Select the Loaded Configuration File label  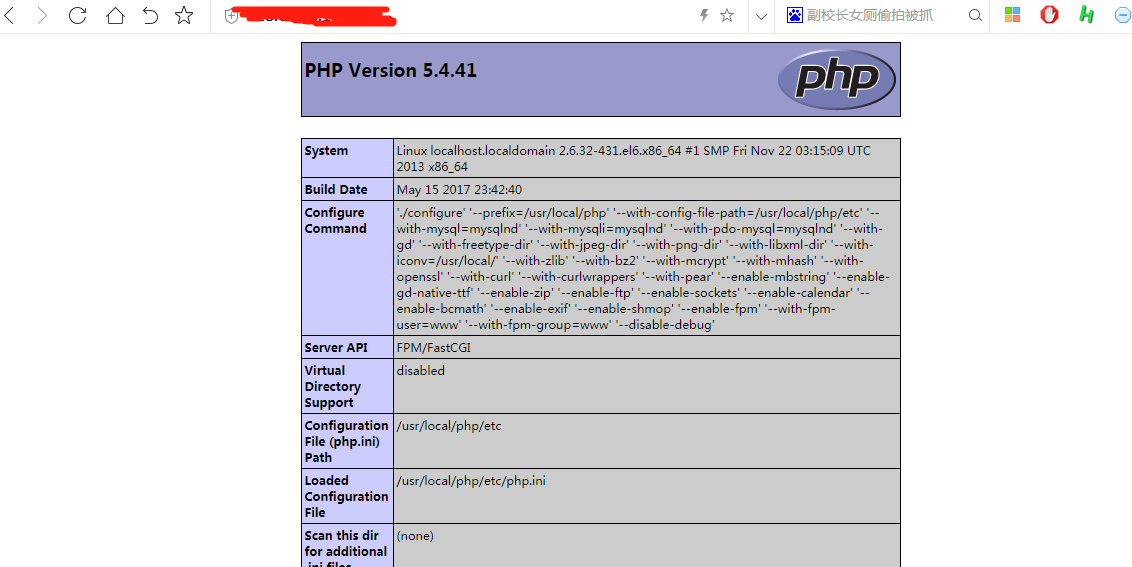tap(347, 496)
